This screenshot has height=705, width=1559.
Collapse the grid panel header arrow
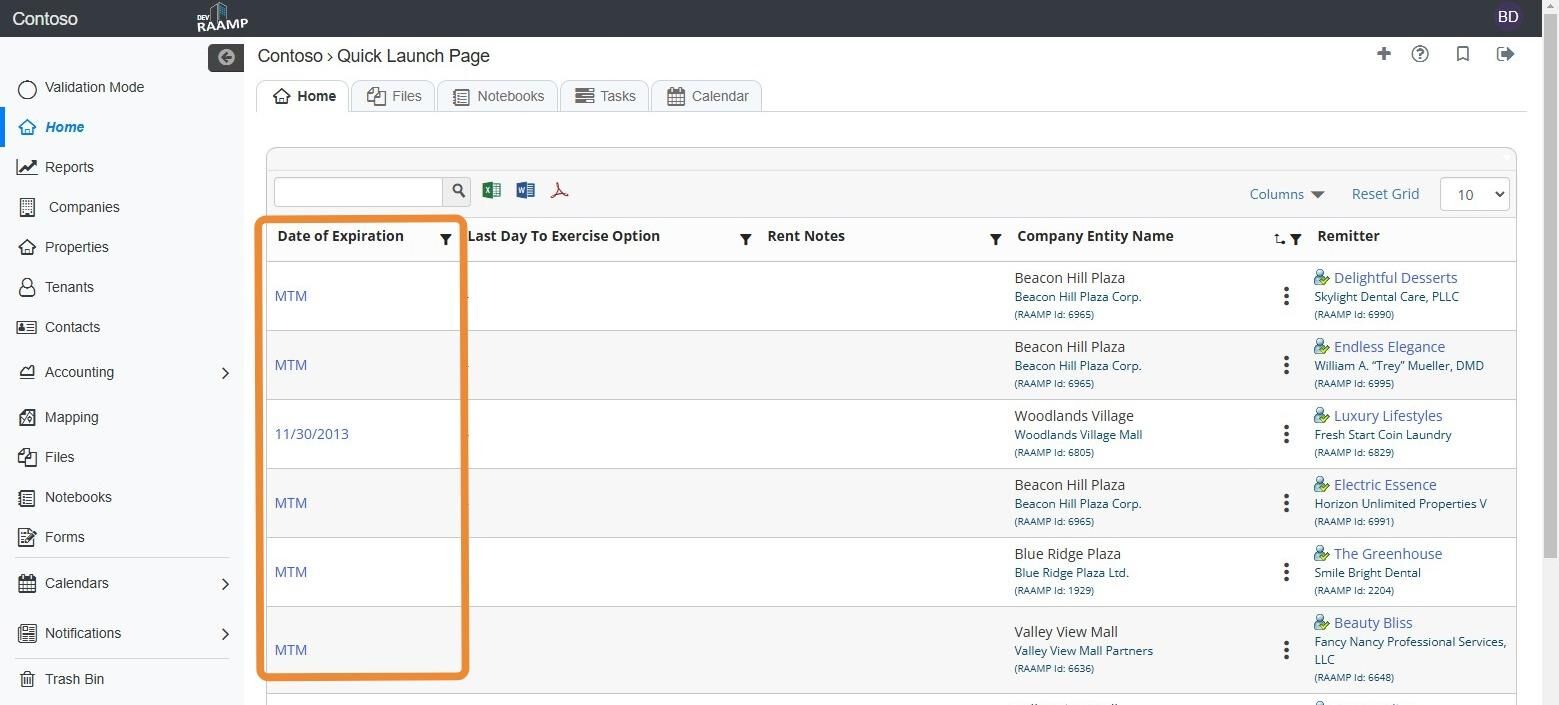click(1506, 157)
